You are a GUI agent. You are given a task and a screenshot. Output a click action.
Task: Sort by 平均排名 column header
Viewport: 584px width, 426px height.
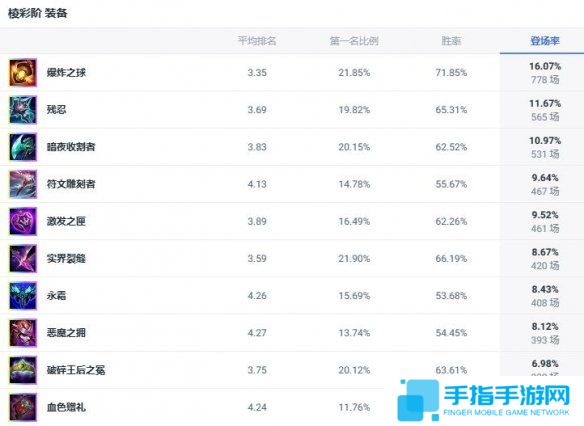pos(257,41)
